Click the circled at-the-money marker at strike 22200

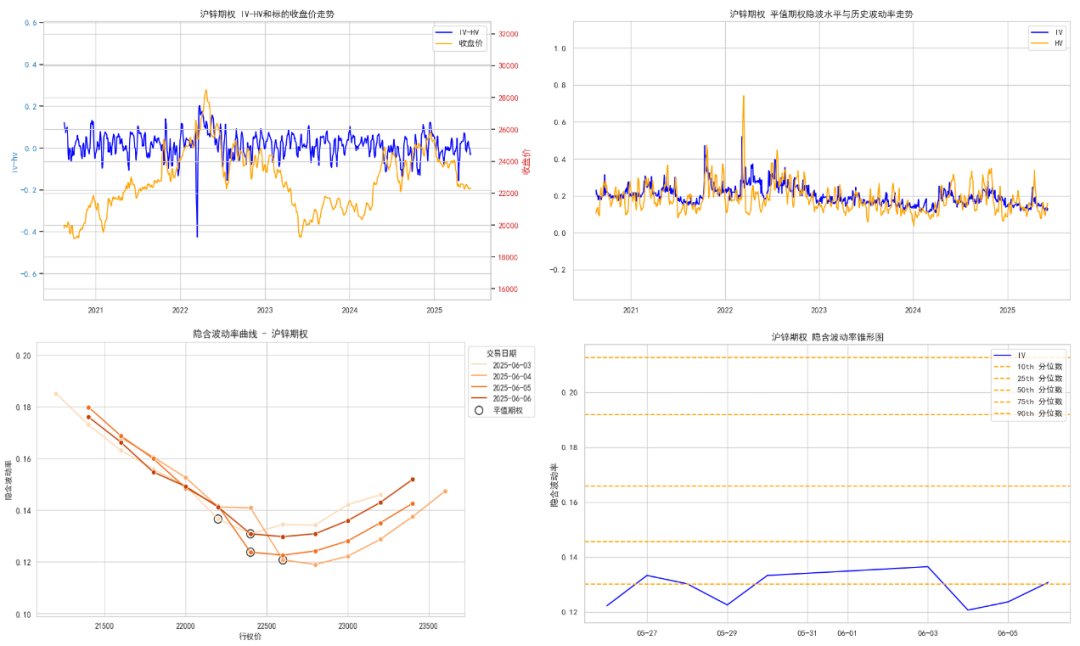[x=218, y=519]
